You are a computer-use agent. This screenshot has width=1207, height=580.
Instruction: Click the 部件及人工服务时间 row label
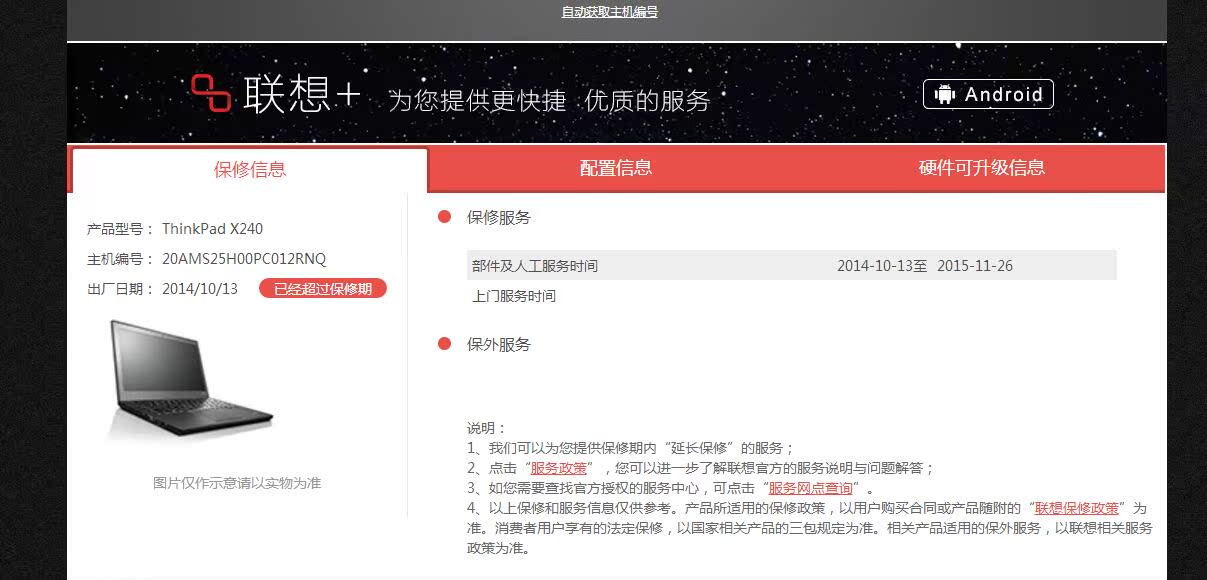point(535,266)
